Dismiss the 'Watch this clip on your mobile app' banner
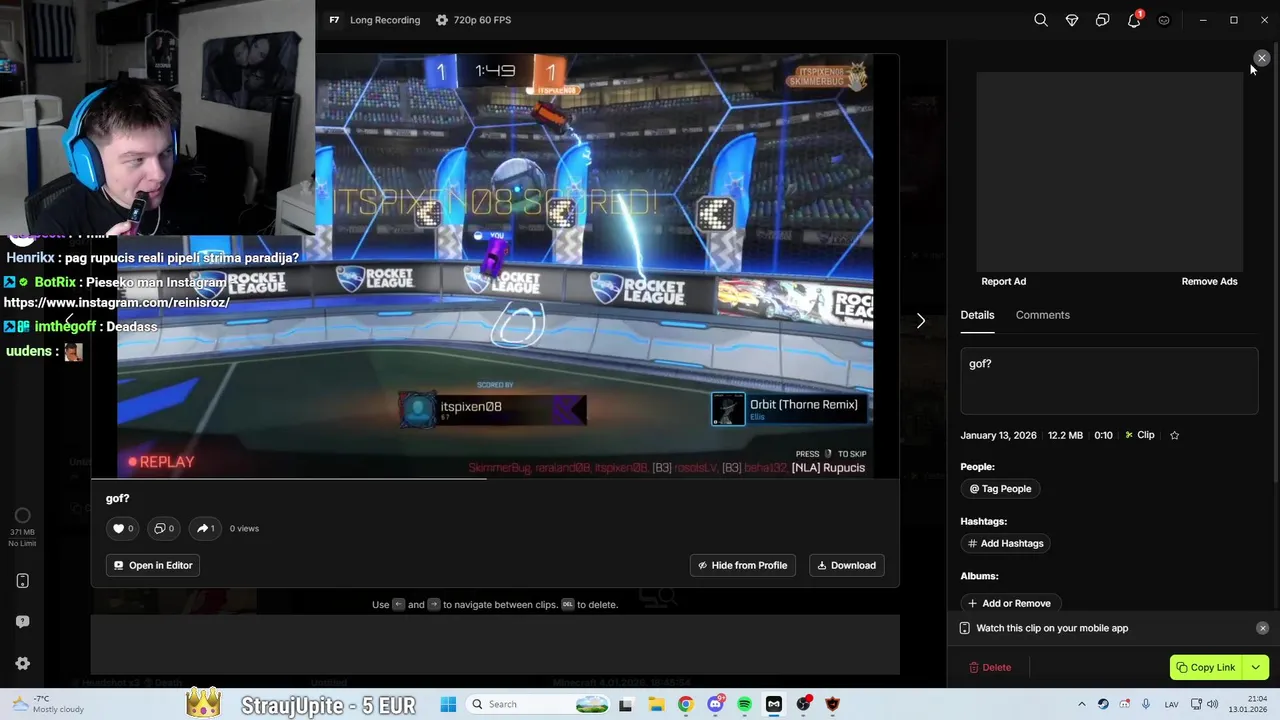1280x720 pixels. (1262, 628)
